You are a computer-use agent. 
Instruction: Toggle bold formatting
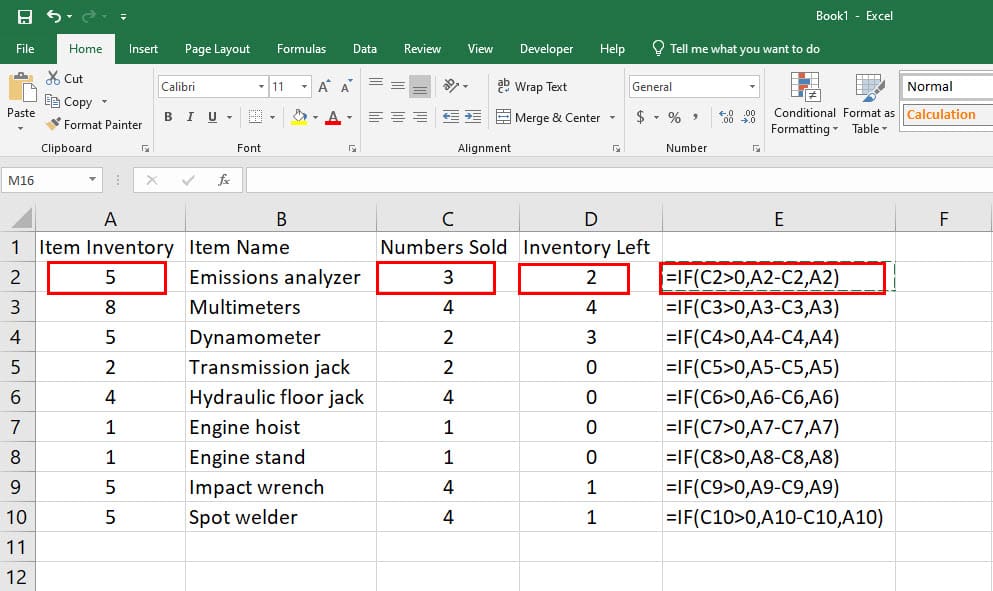click(x=168, y=117)
